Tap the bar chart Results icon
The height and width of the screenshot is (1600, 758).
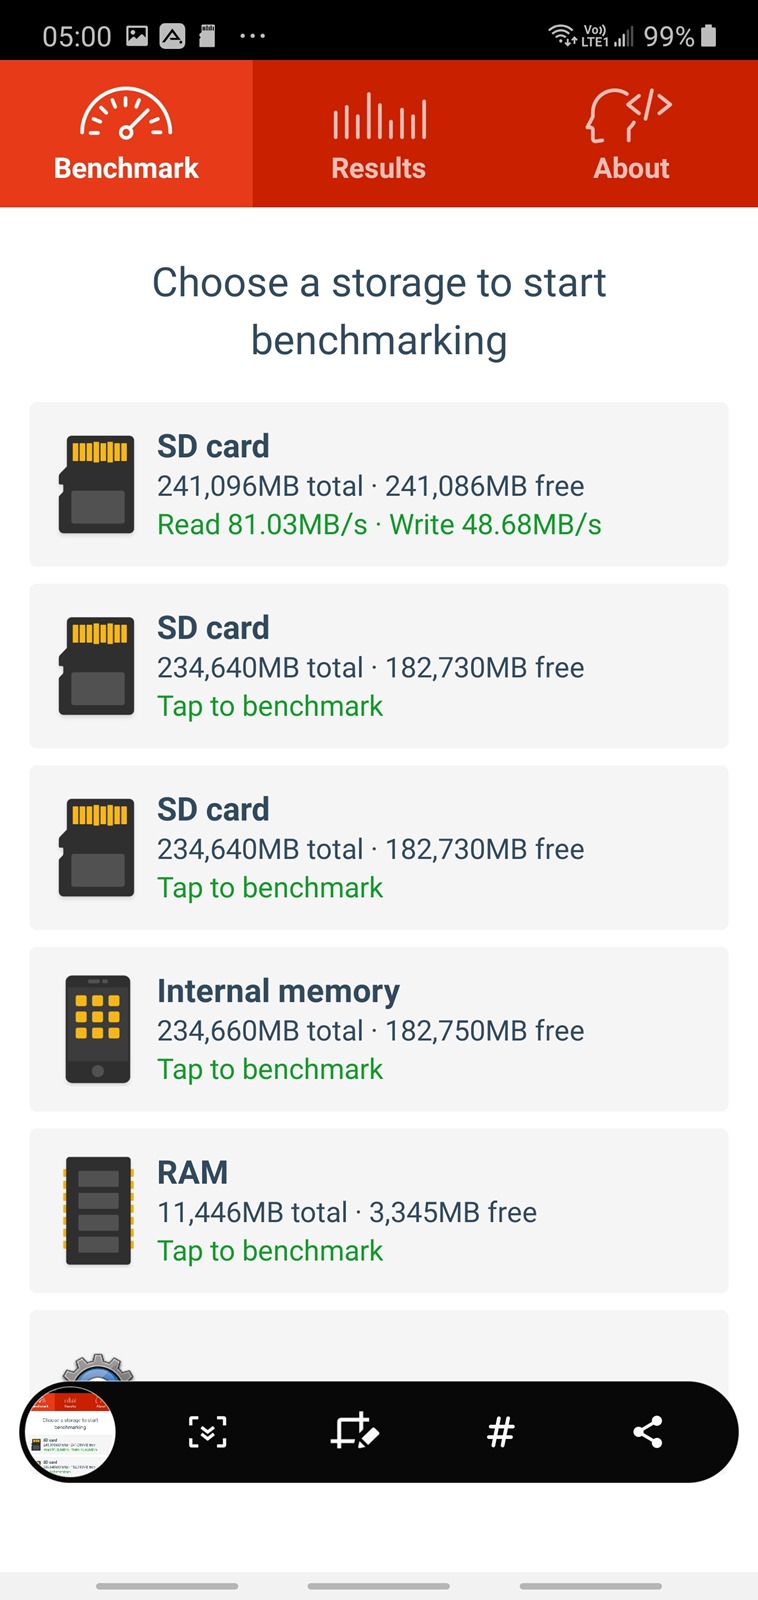pos(379,116)
